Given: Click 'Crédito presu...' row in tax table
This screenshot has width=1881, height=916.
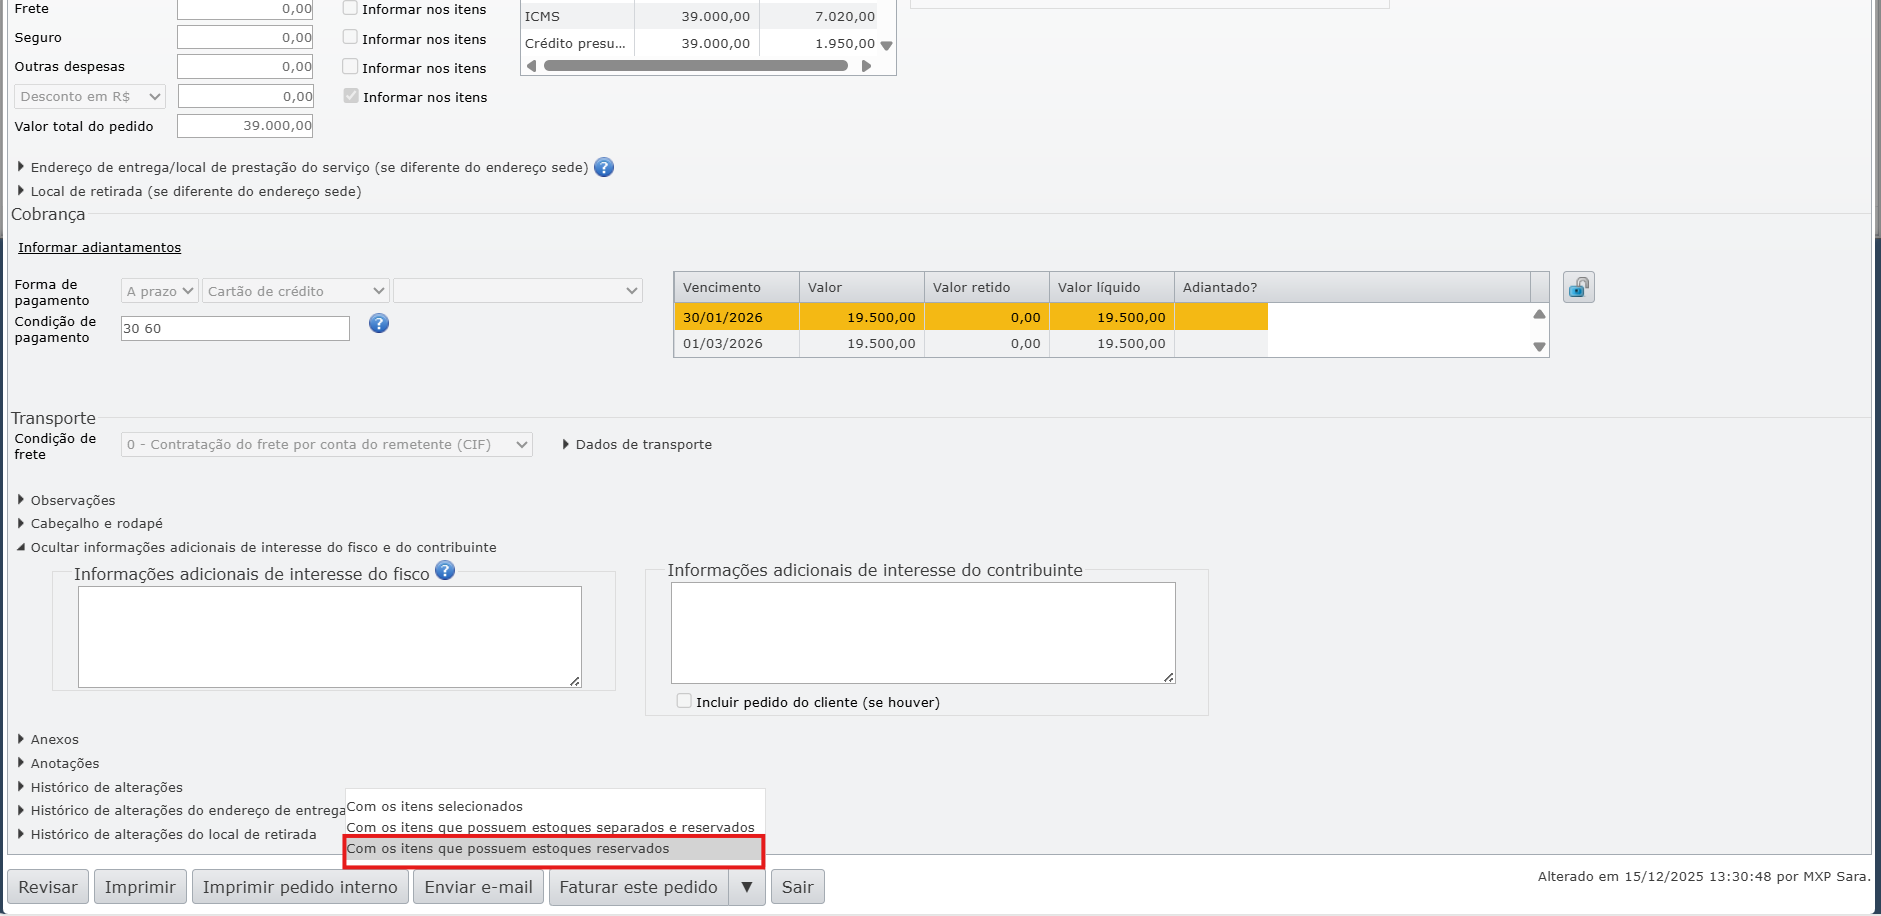Looking at the screenshot, I should pyautogui.click(x=700, y=44).
